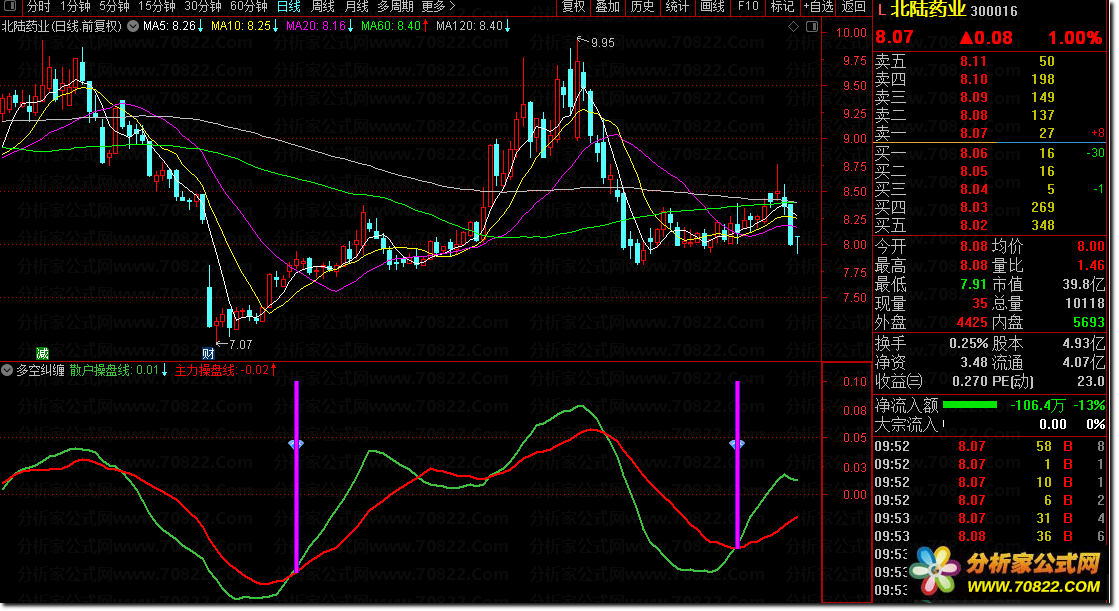Open the chart settings dropdown beside 北陆药业 title
Viewport: 1119px width, 611px height.
[133, 26]
